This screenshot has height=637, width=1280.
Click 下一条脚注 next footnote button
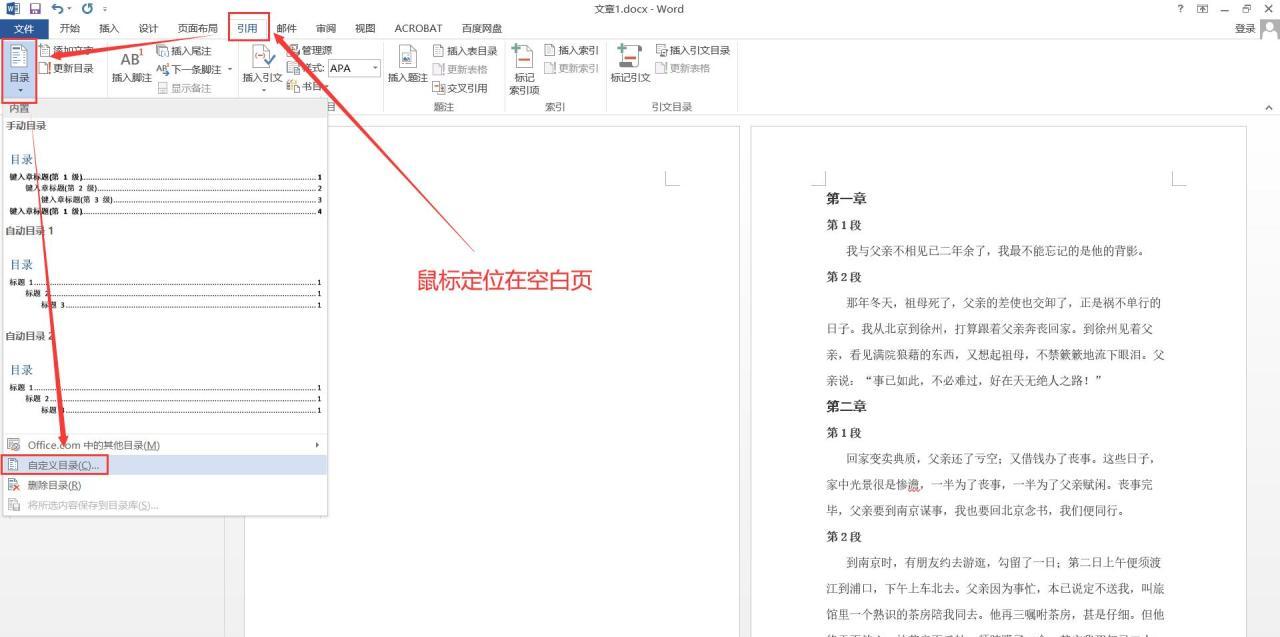tap(188, 69)
